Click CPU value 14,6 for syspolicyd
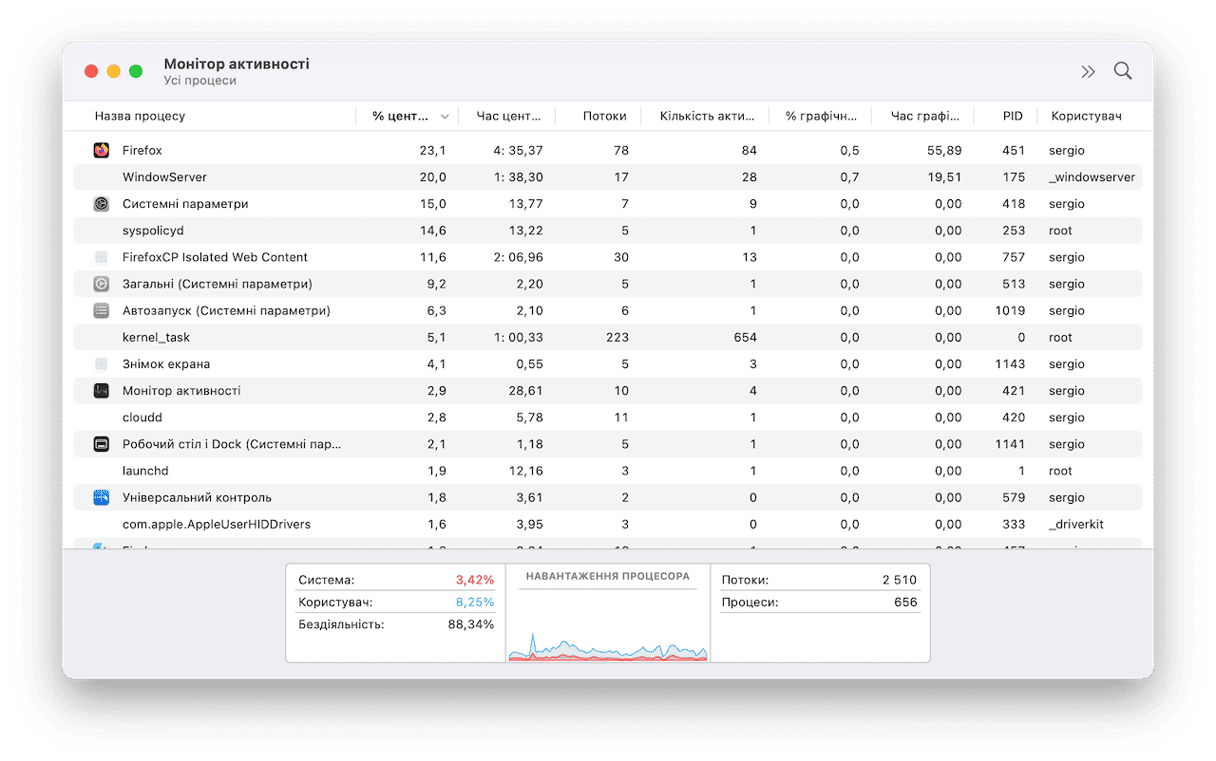1216x761 pixels. [x=432, y=231]
